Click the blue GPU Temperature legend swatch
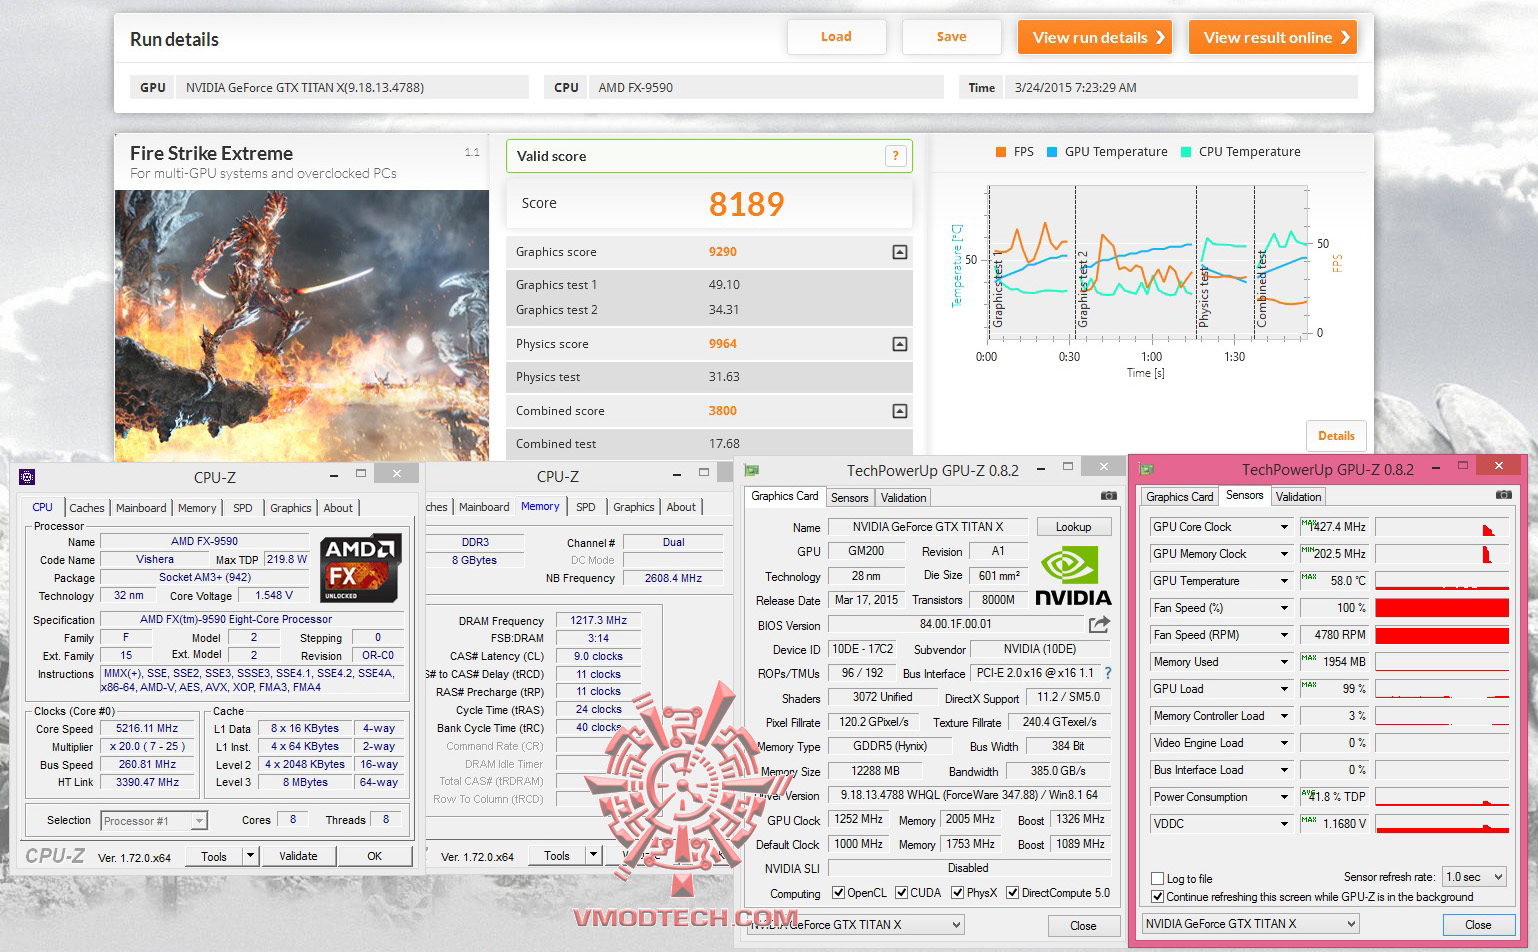 [x=1052, y=152]
